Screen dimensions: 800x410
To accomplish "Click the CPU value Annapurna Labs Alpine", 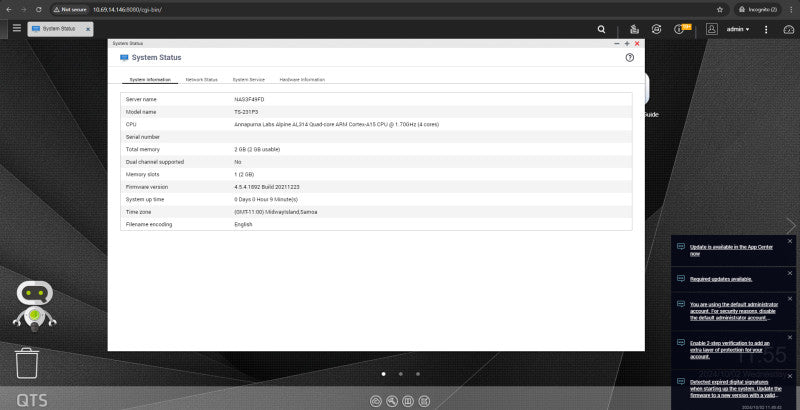I will pos(336,124).
